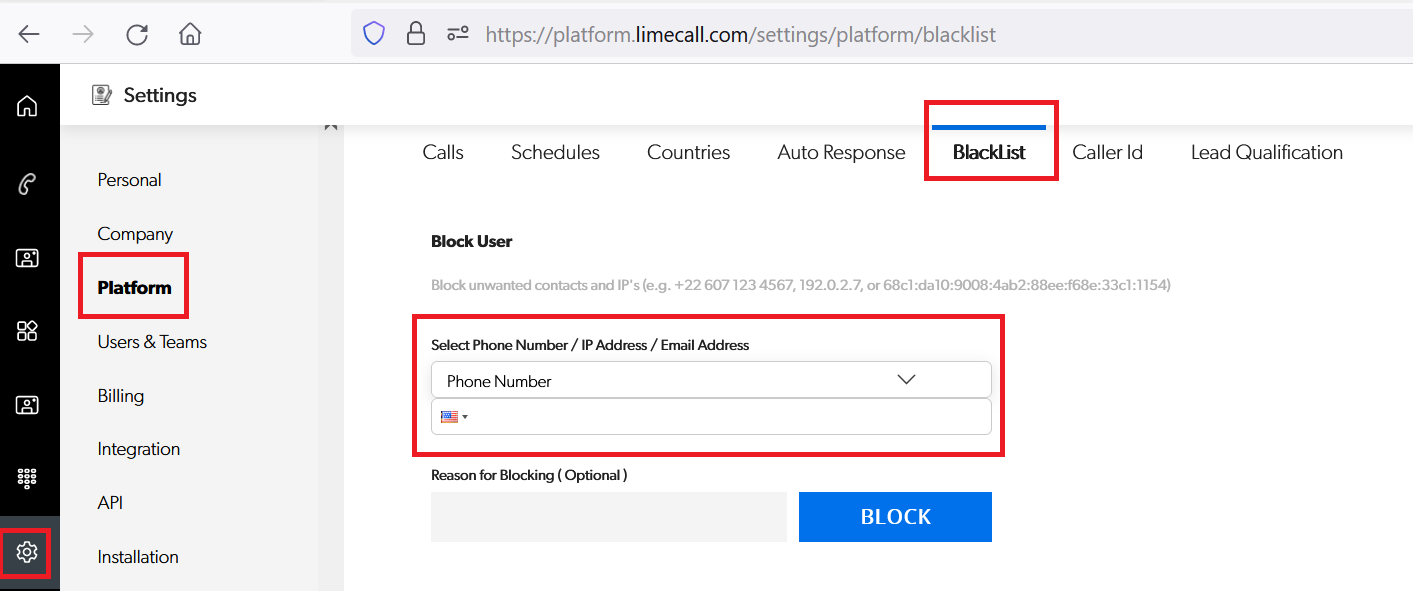Click the phone number input field
The height and width of the screenshot is (591, 1413).
[730, 417]
